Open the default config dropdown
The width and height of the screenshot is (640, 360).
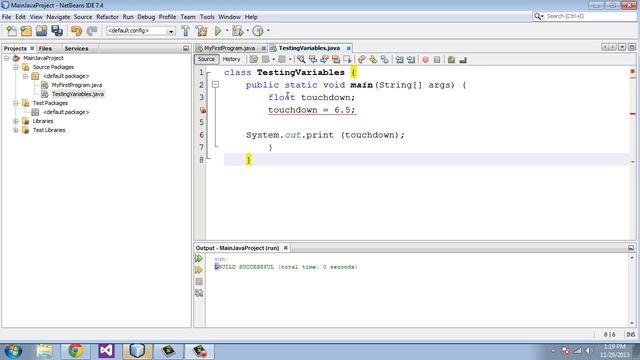coord(141,31)
